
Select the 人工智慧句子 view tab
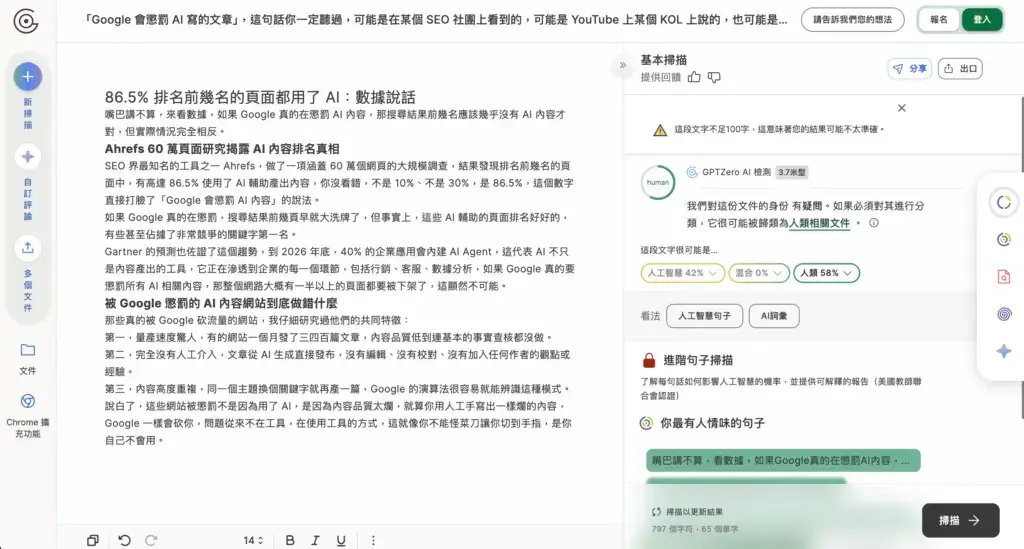pos(704,316)
